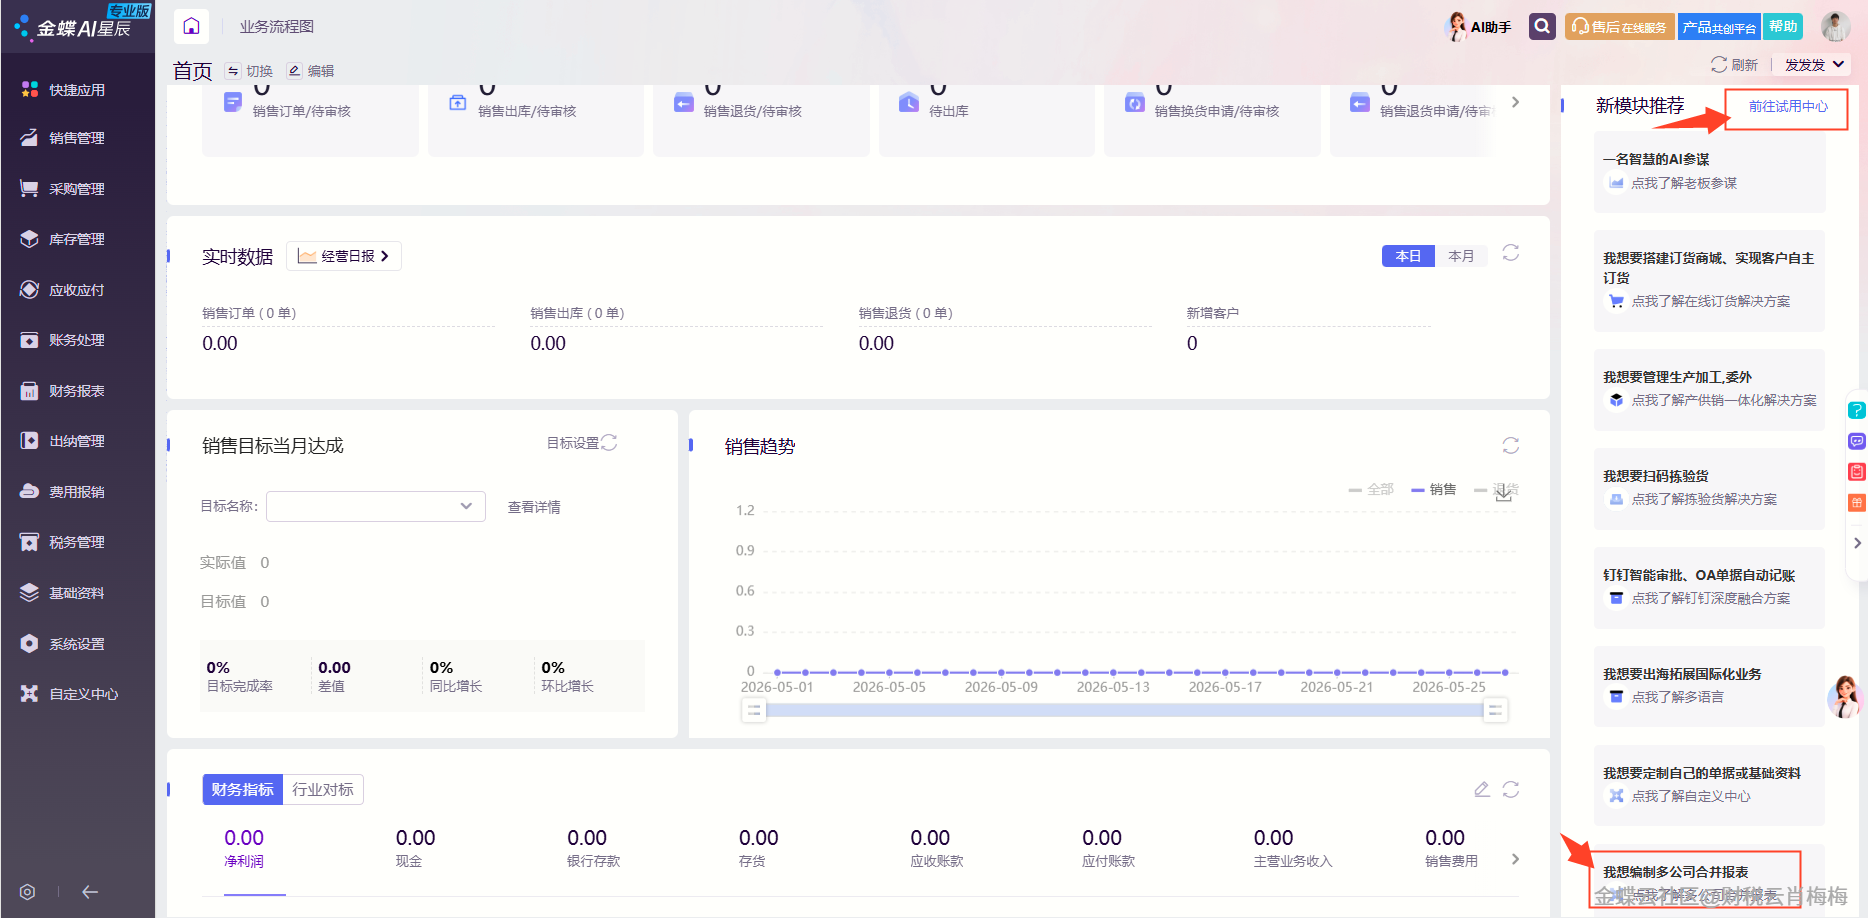Refresh 销售目标 via 目标设置 icon
Viewport: 1868px width, 918px height.
609,442
